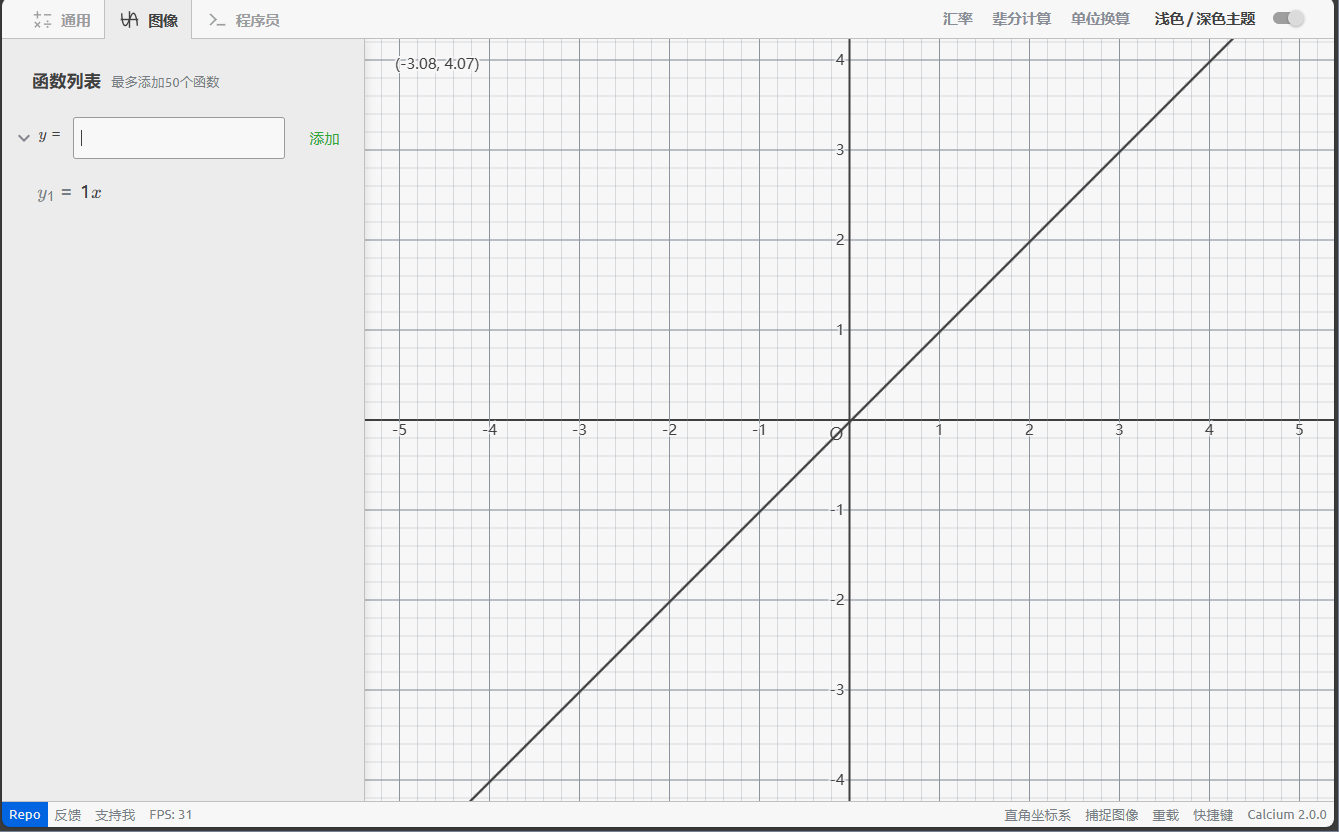Click the terminal icon on the 程序员 tab
This screenshot has width=1339, height=832.
[216, 19]
